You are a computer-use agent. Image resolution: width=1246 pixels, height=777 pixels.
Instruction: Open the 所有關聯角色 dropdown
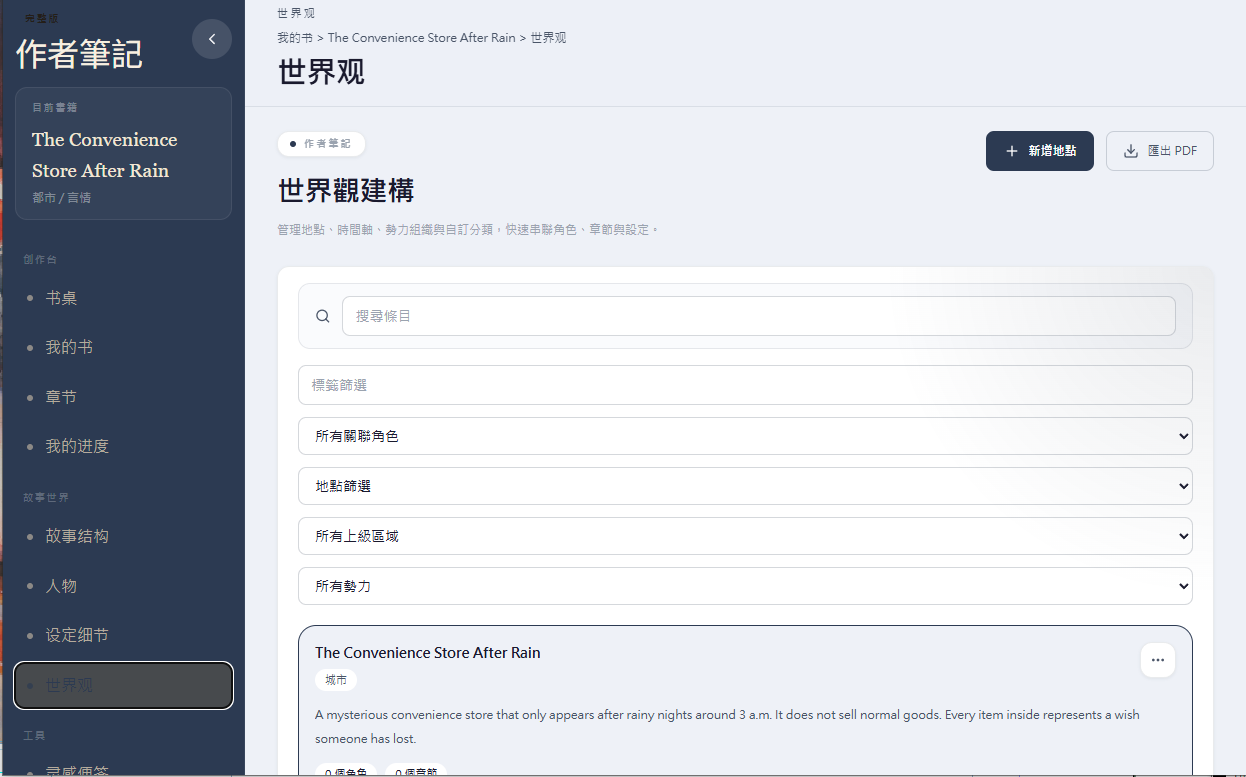click(x=745, y=436)
